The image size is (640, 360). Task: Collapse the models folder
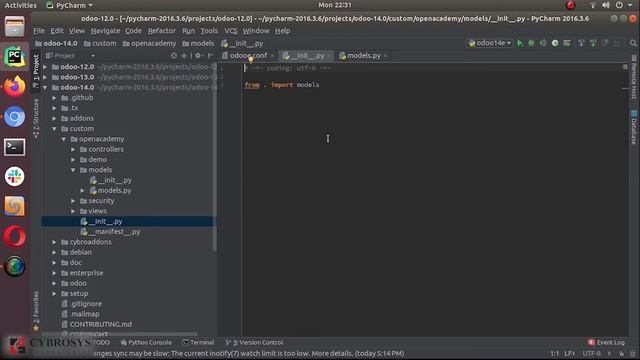[x=73, y=170]
